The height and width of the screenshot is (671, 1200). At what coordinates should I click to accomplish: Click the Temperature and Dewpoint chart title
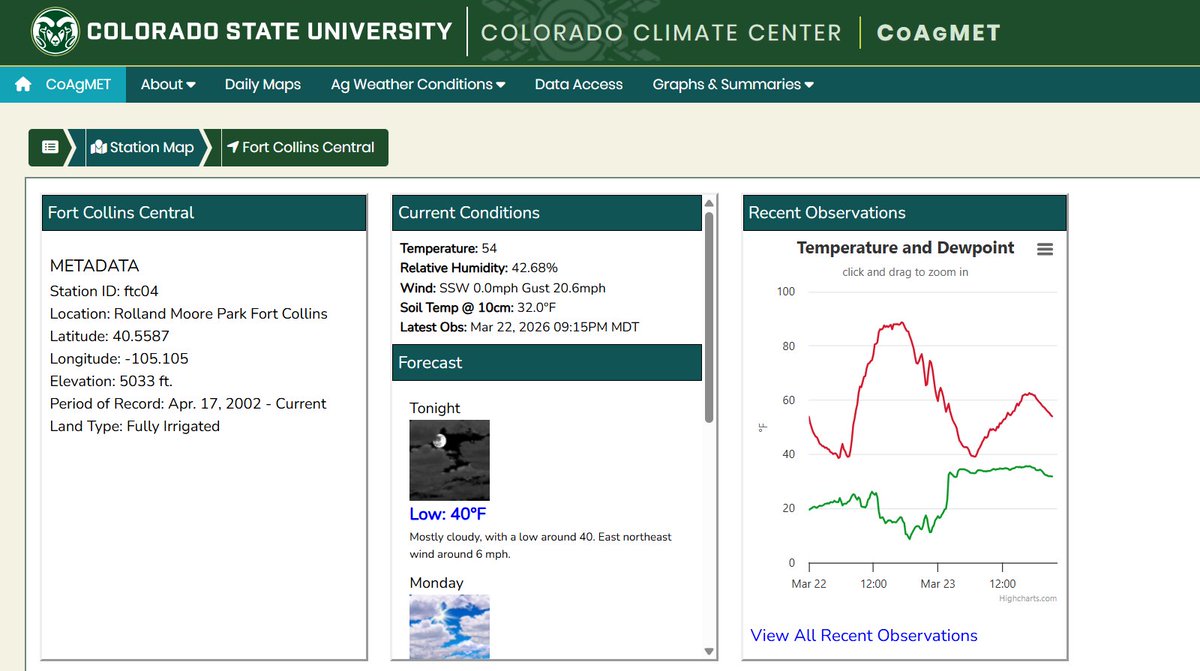click(x=905, y=248)
